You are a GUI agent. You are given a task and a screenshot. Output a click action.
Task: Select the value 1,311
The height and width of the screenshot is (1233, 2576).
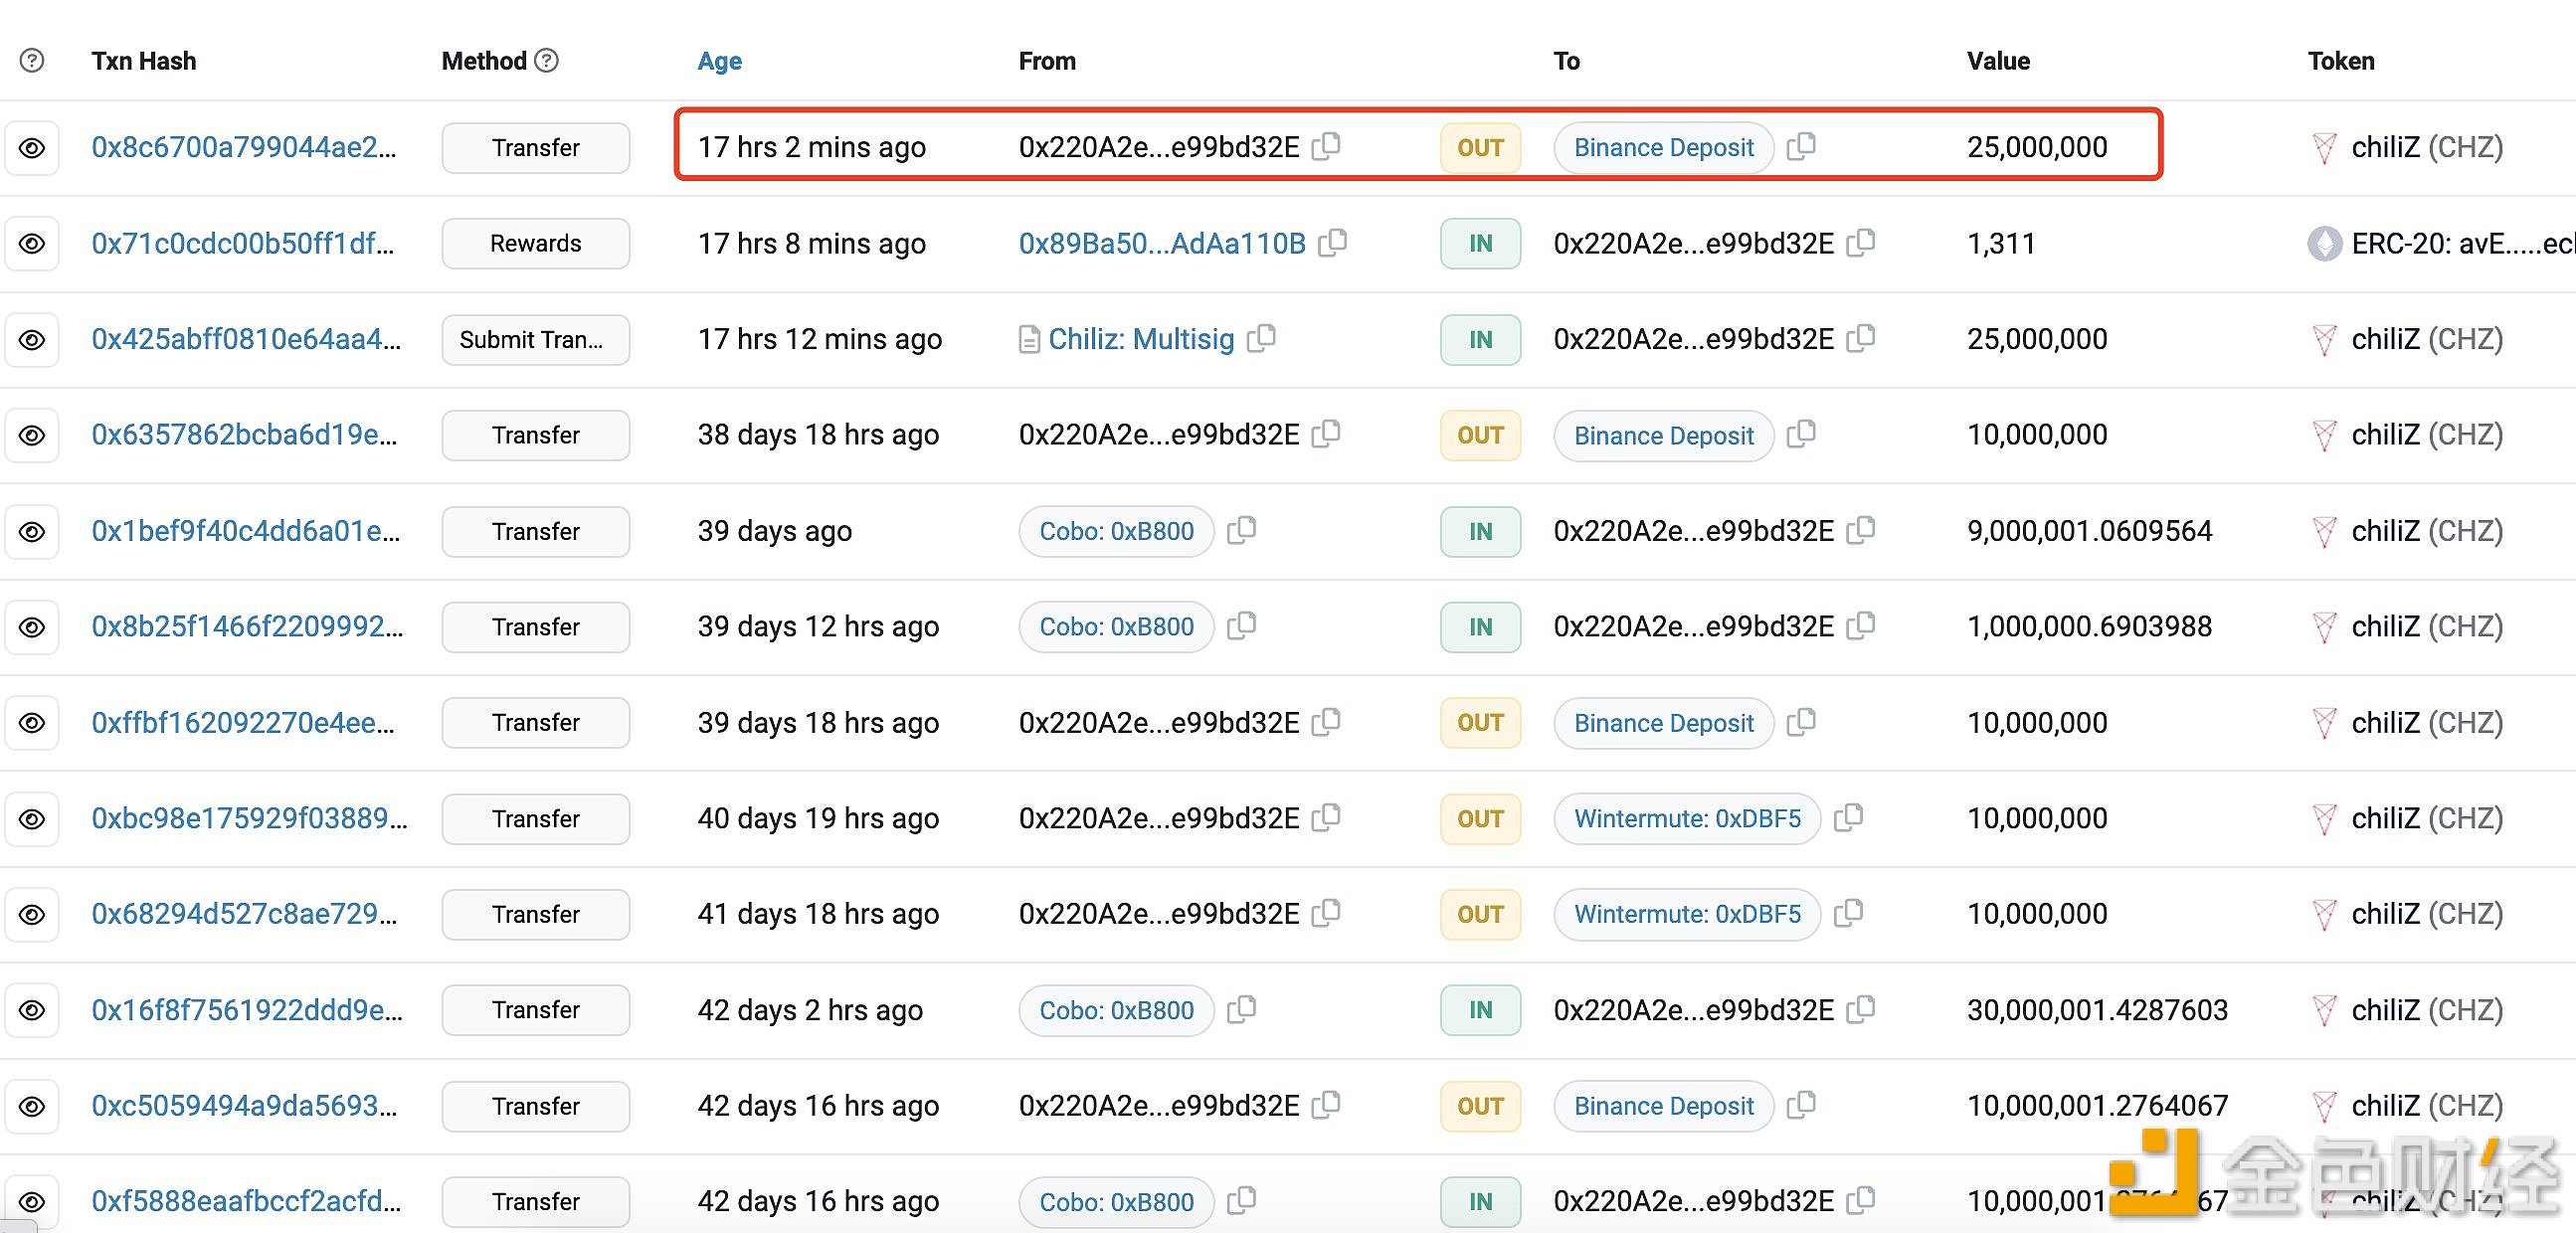pyautogui.click(x=2001, y=244)
